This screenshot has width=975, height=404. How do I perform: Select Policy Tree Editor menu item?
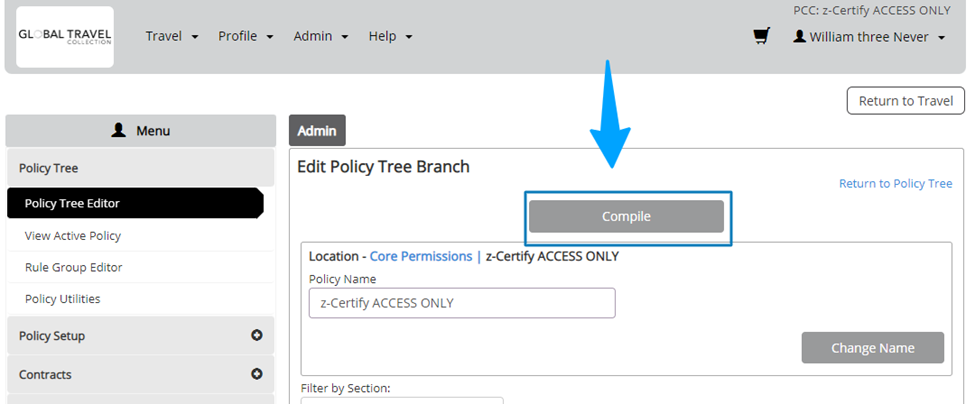[136, 203]
